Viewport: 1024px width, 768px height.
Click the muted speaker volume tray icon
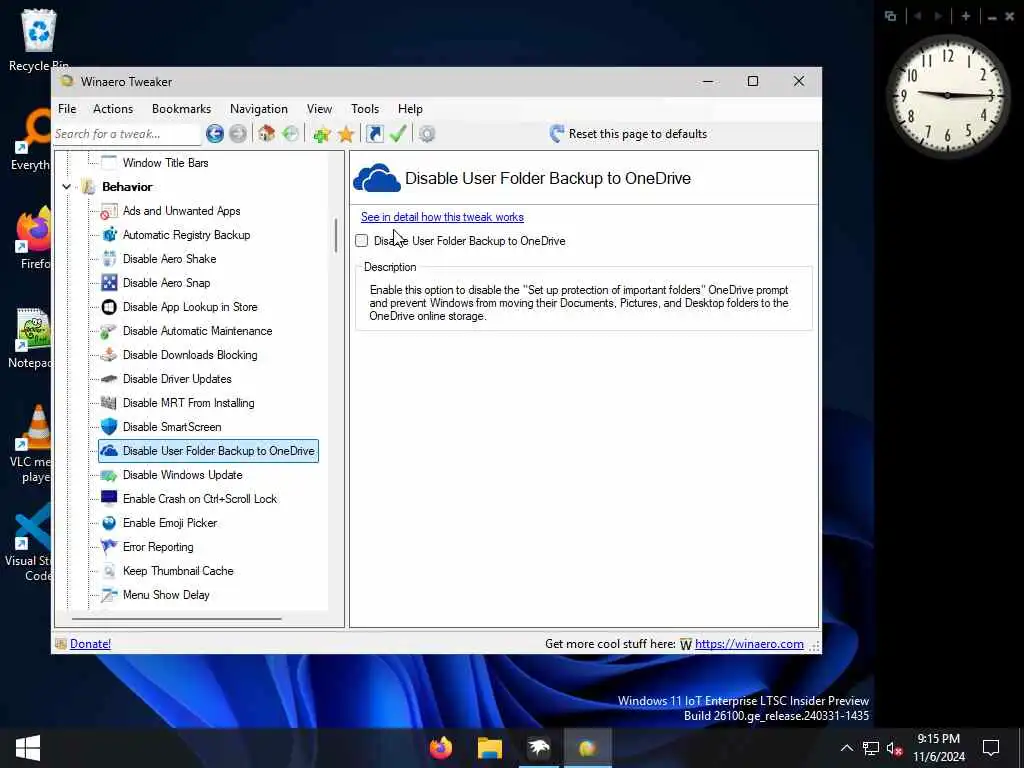pos(894,748)
